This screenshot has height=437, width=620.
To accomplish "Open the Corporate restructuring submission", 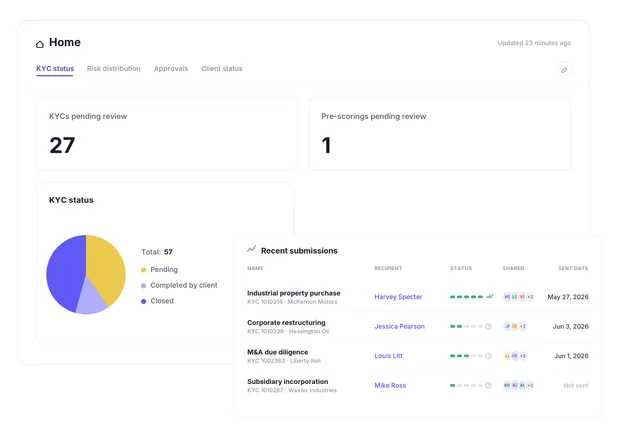I will 286,323.
